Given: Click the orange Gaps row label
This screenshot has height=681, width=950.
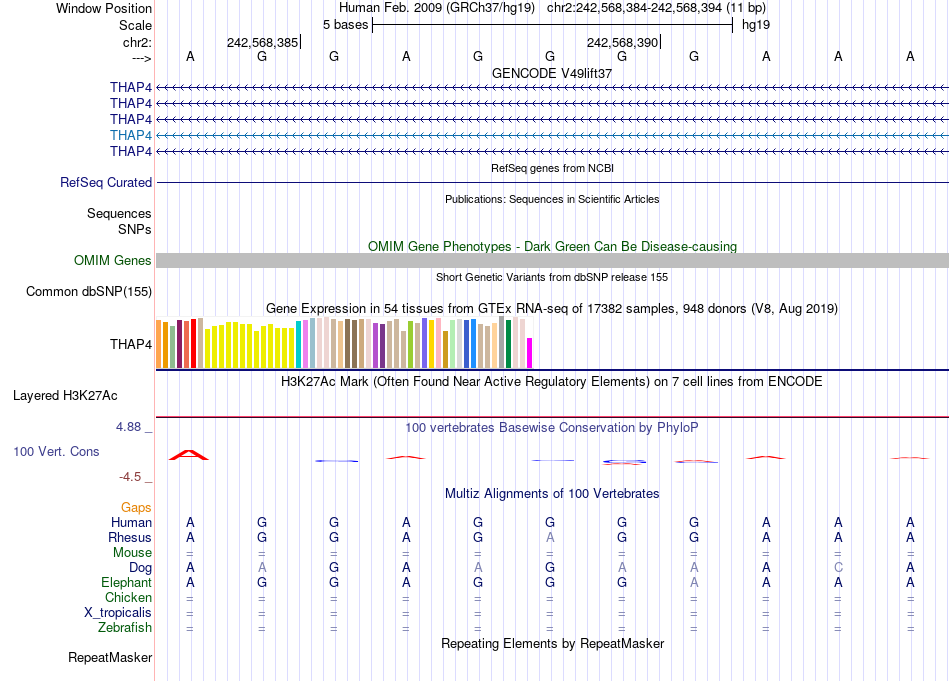Looking at the screenshot, I should [x=136, y=508].
